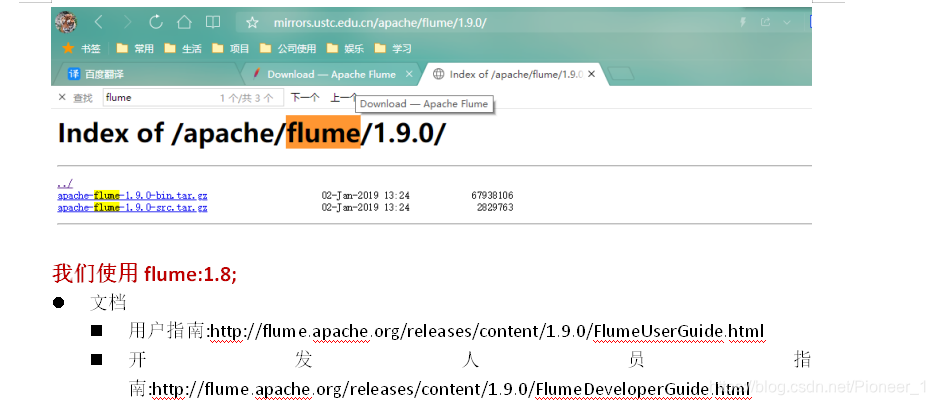Open the 学习 bookmark folder
The image size is (935, 405).
[393, 48]
